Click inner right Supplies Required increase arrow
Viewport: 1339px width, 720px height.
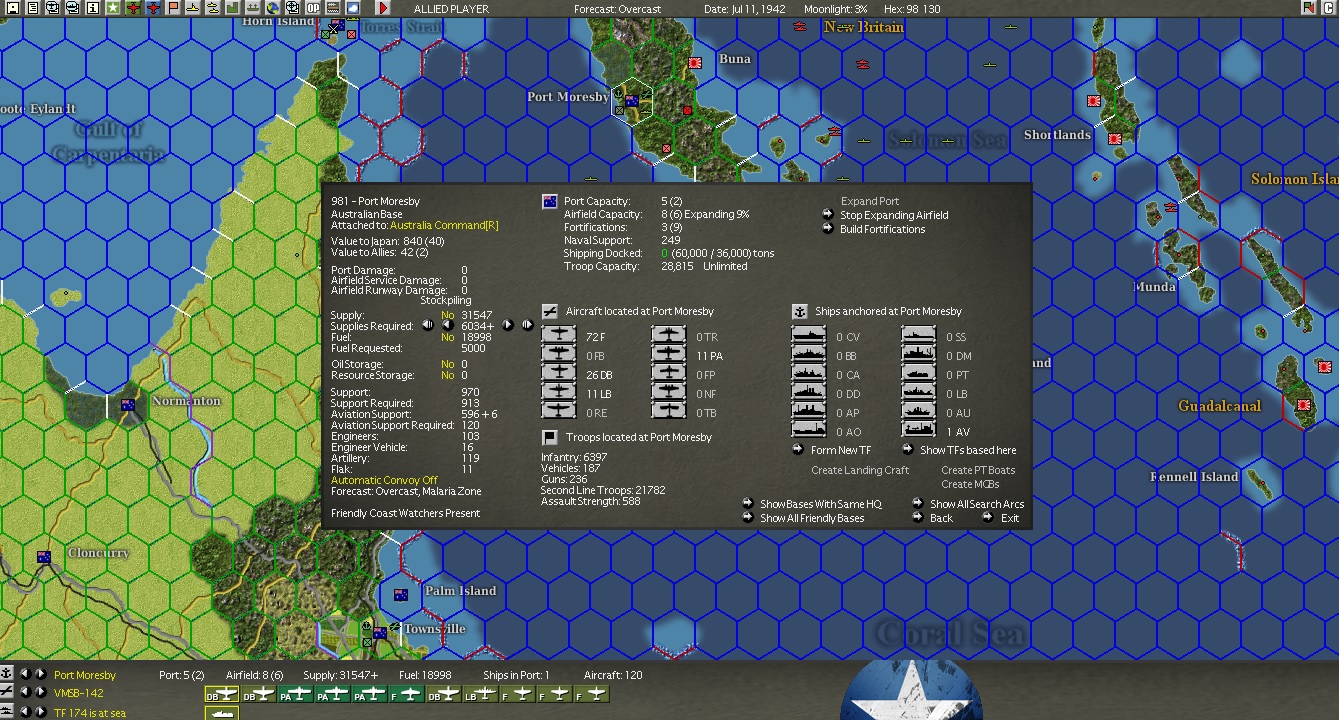click(508, 325)
